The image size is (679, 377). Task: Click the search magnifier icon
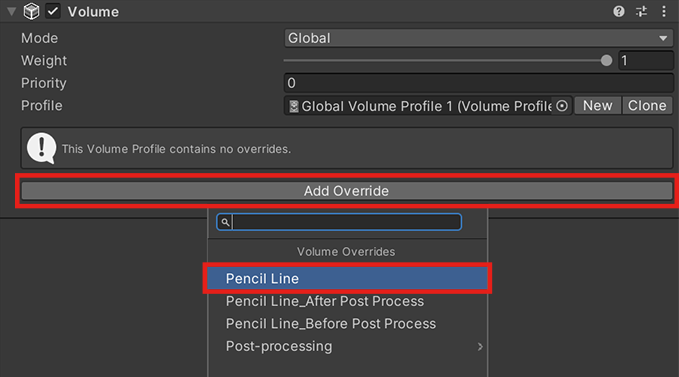225,222
